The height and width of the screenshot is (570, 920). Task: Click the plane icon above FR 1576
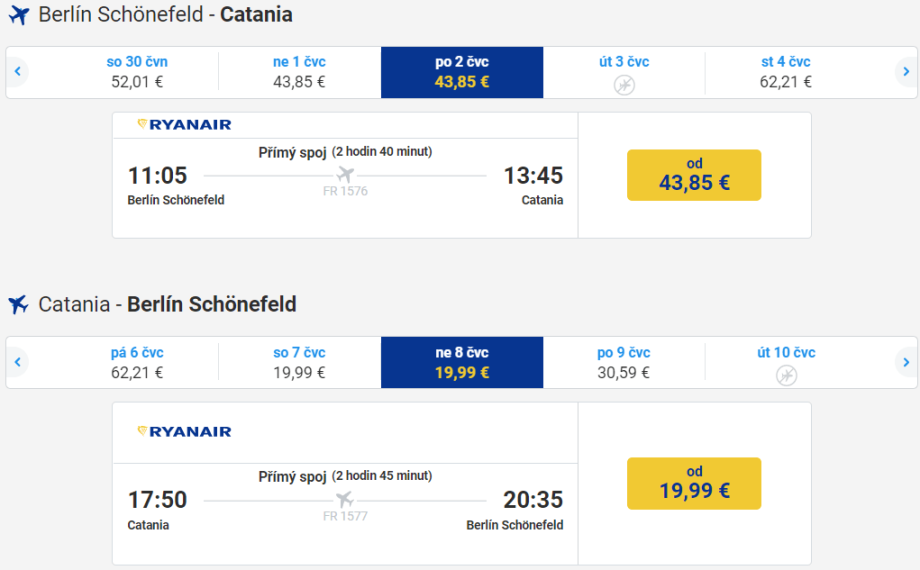point(345,175)
